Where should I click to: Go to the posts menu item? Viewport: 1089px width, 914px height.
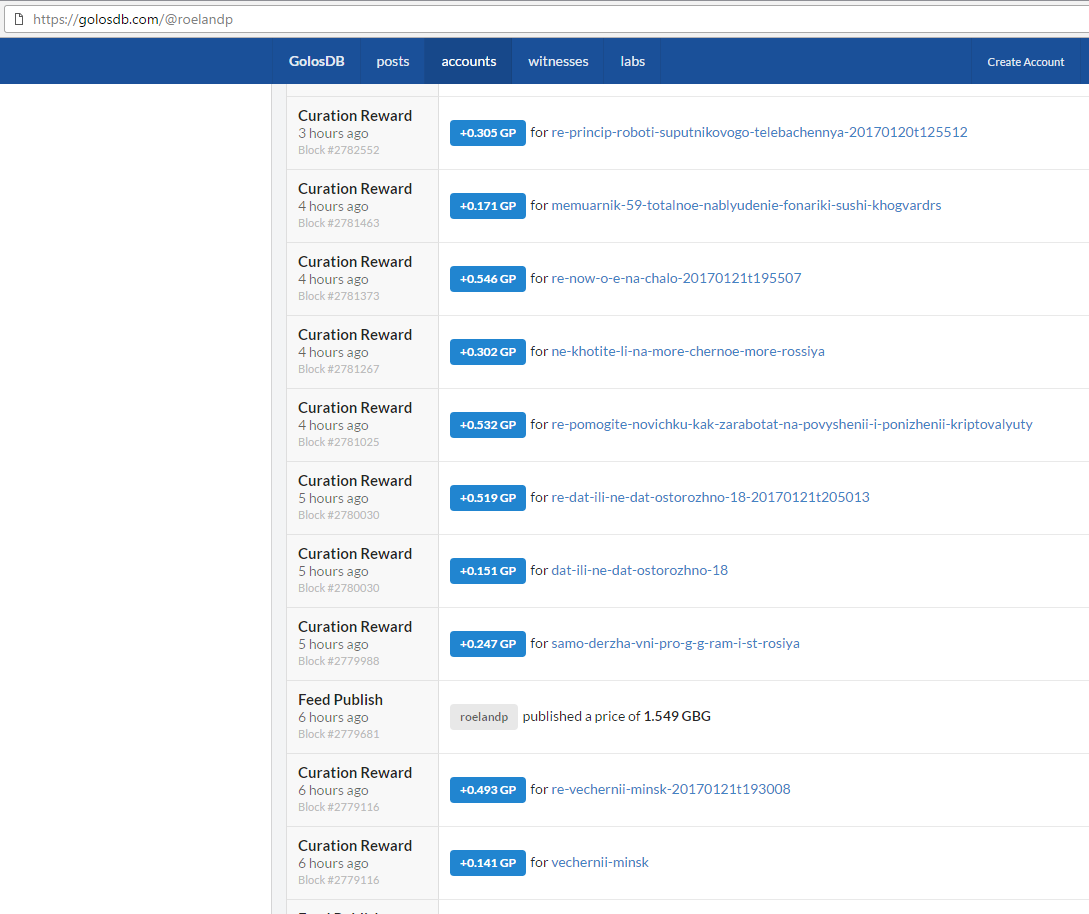pos(392,61)
